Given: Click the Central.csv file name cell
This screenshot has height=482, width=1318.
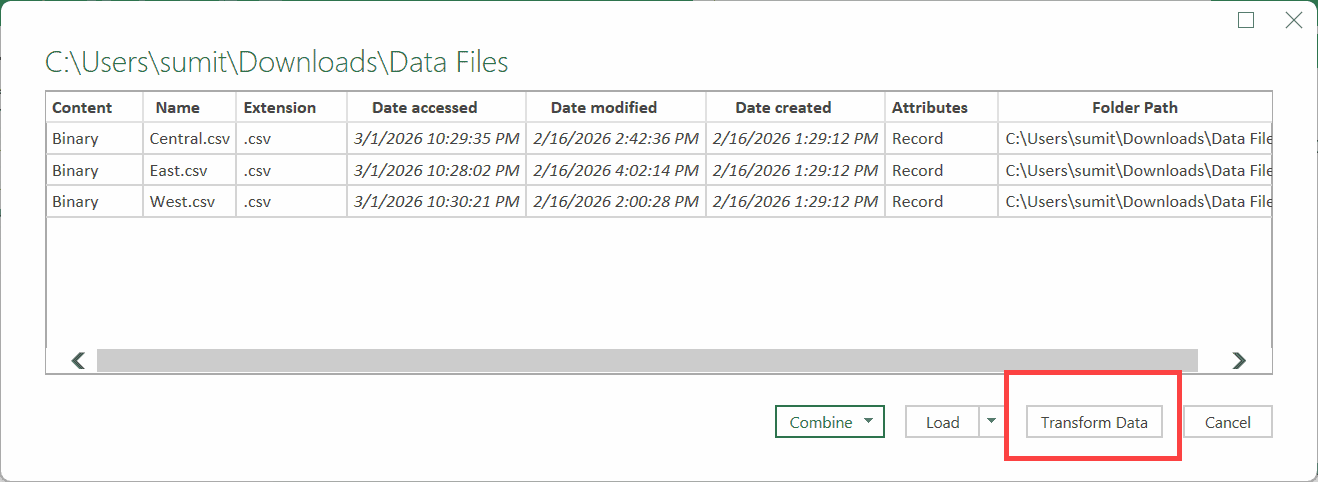Looking at the screenshot, I should [x=190, y=139].
